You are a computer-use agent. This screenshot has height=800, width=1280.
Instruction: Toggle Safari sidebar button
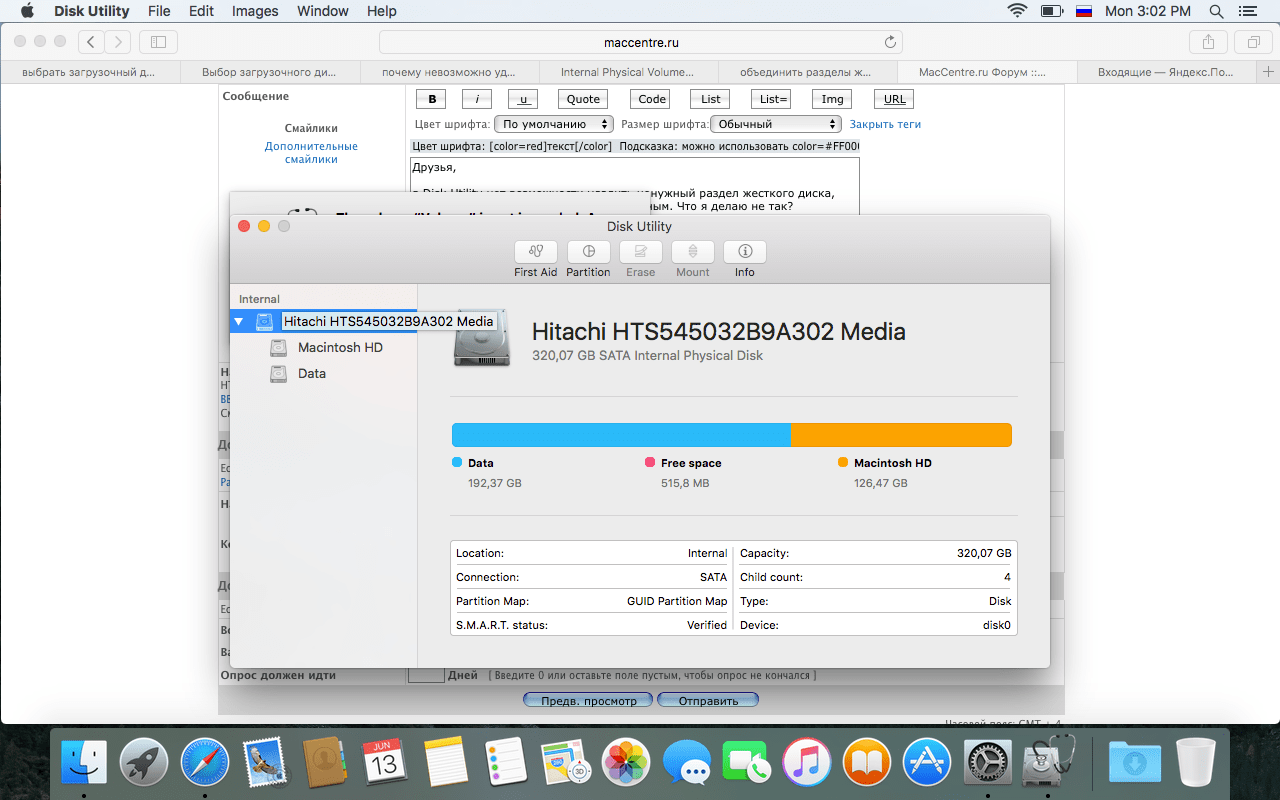click(x=158, y=41)
